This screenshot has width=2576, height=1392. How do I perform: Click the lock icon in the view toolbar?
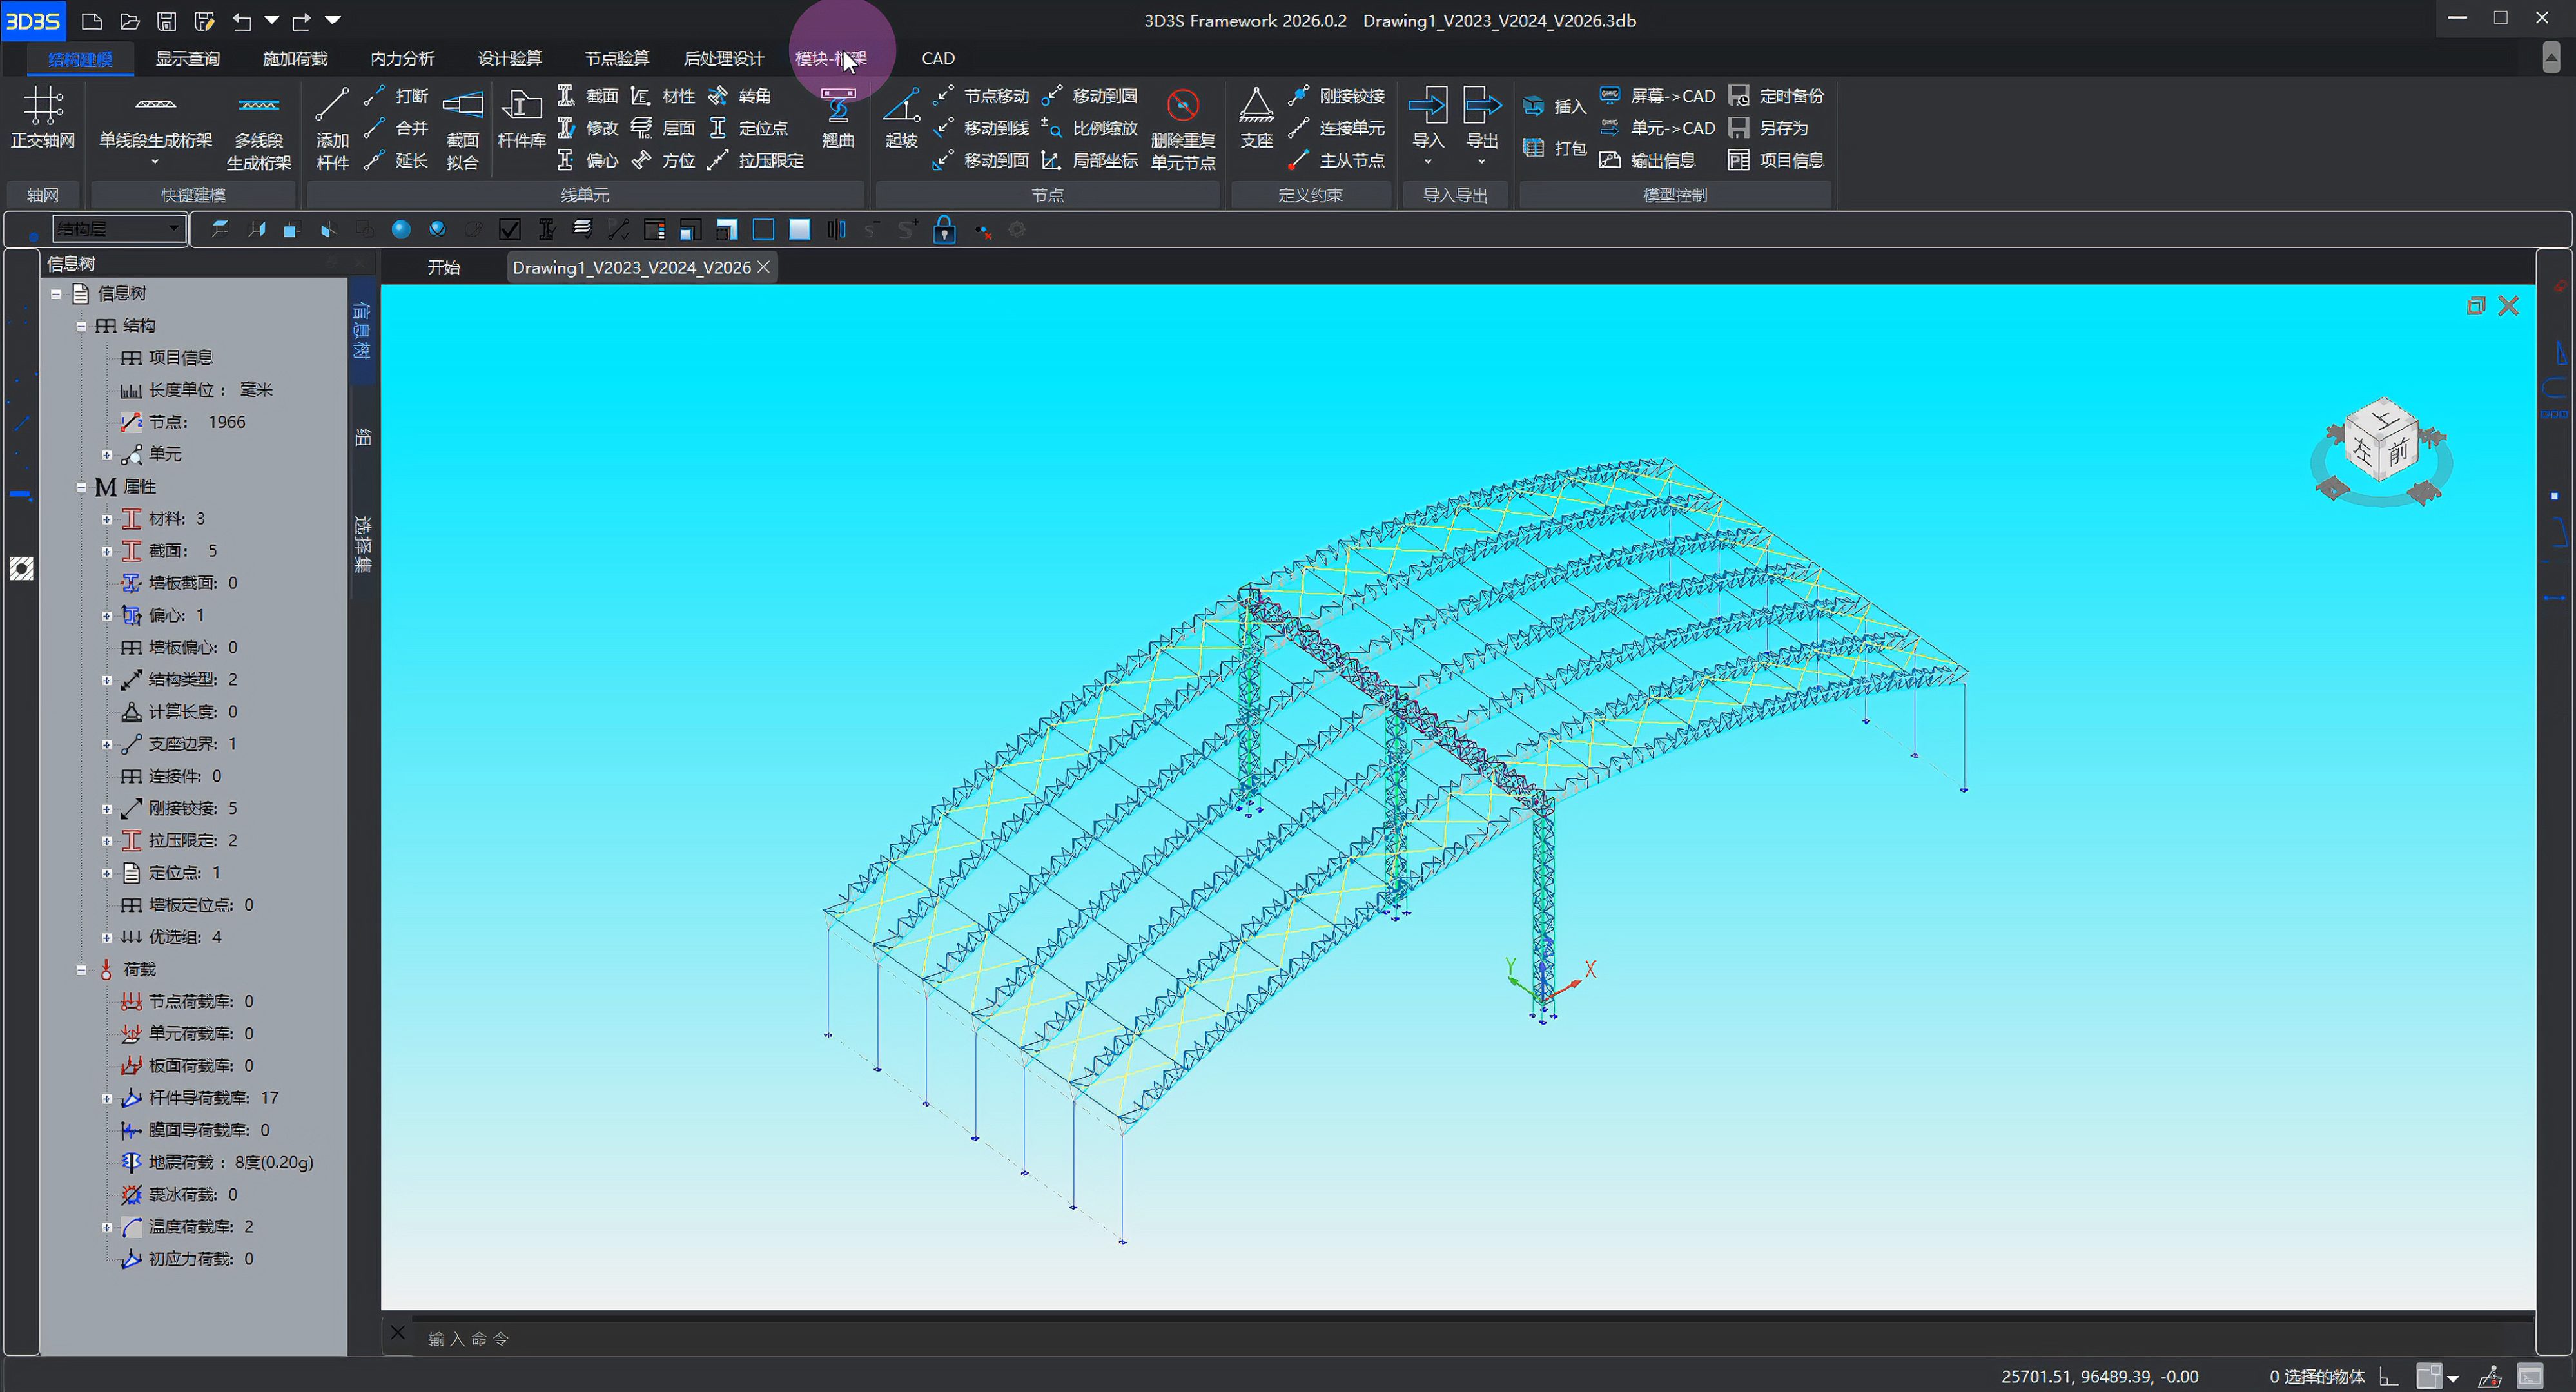(944, 230)
